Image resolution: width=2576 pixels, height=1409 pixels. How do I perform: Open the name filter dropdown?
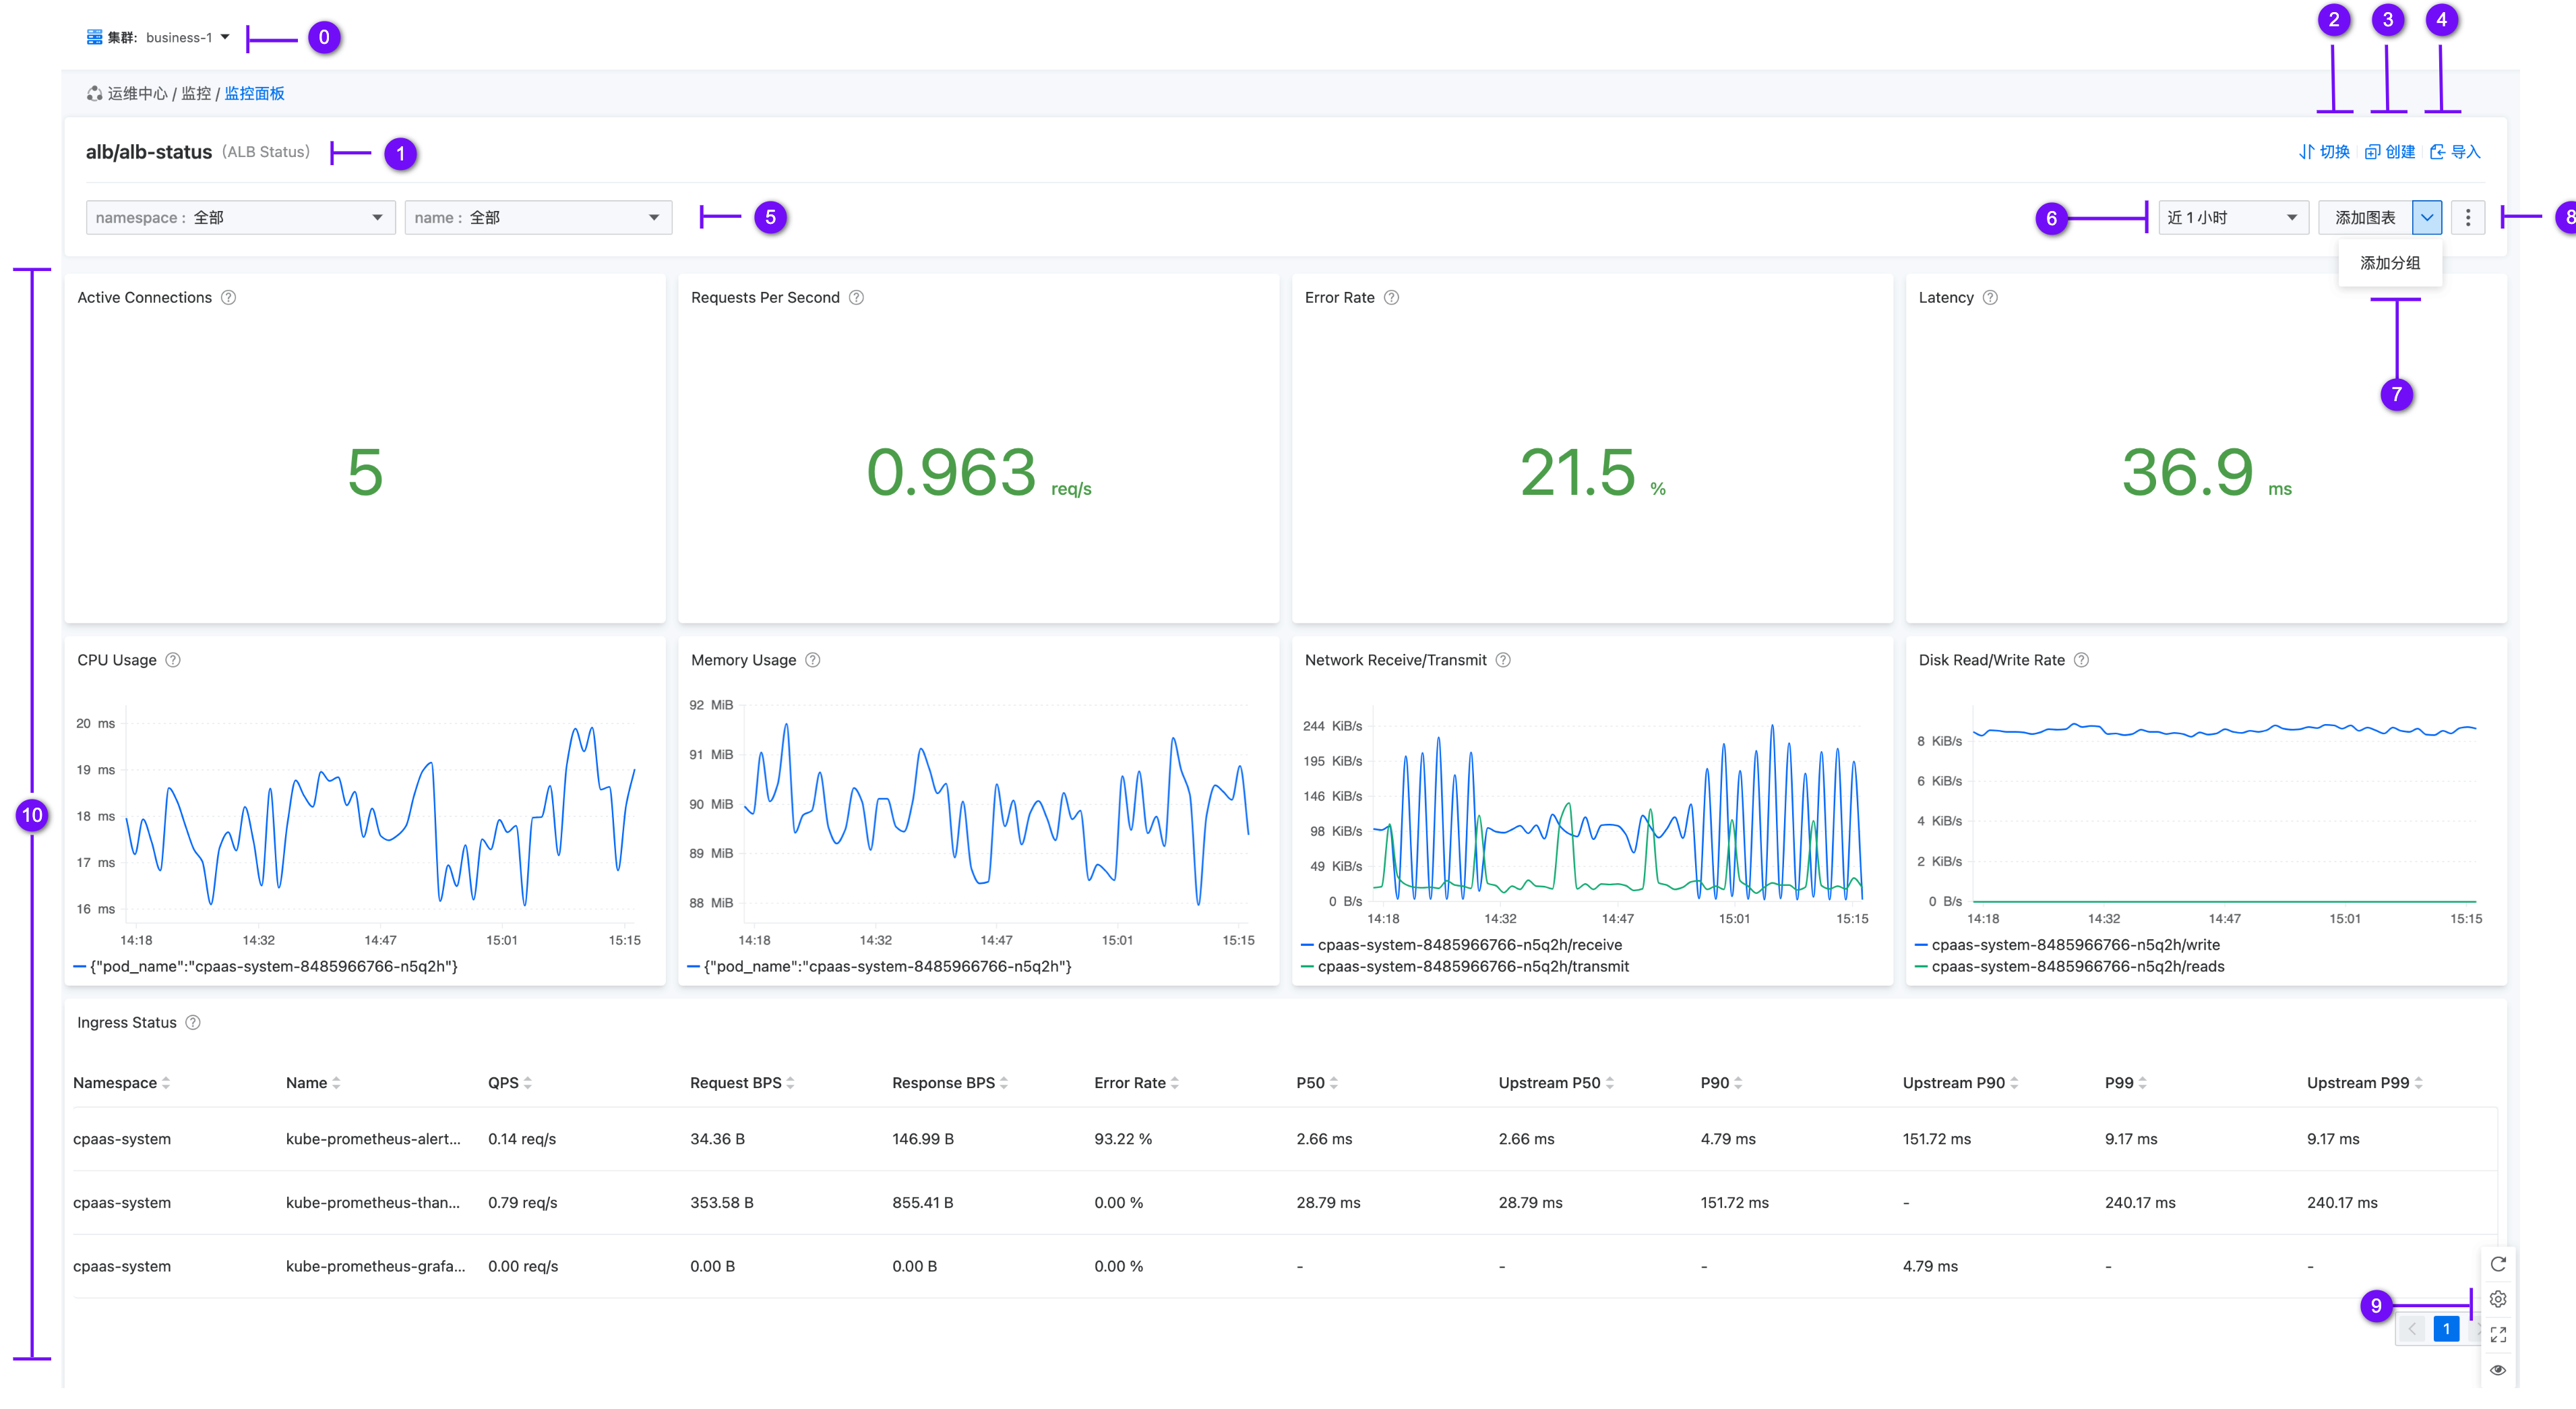coord(538,218)
